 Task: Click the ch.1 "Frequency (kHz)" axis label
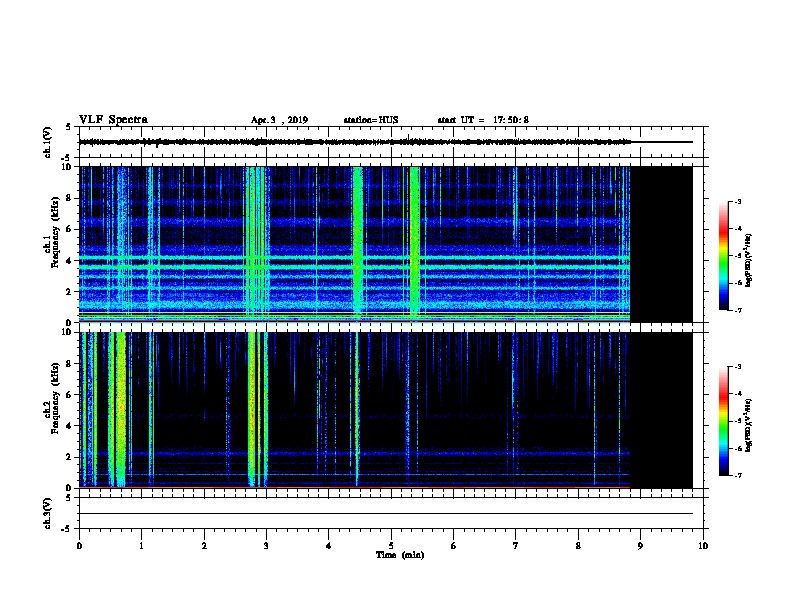[x=55, y=232]
